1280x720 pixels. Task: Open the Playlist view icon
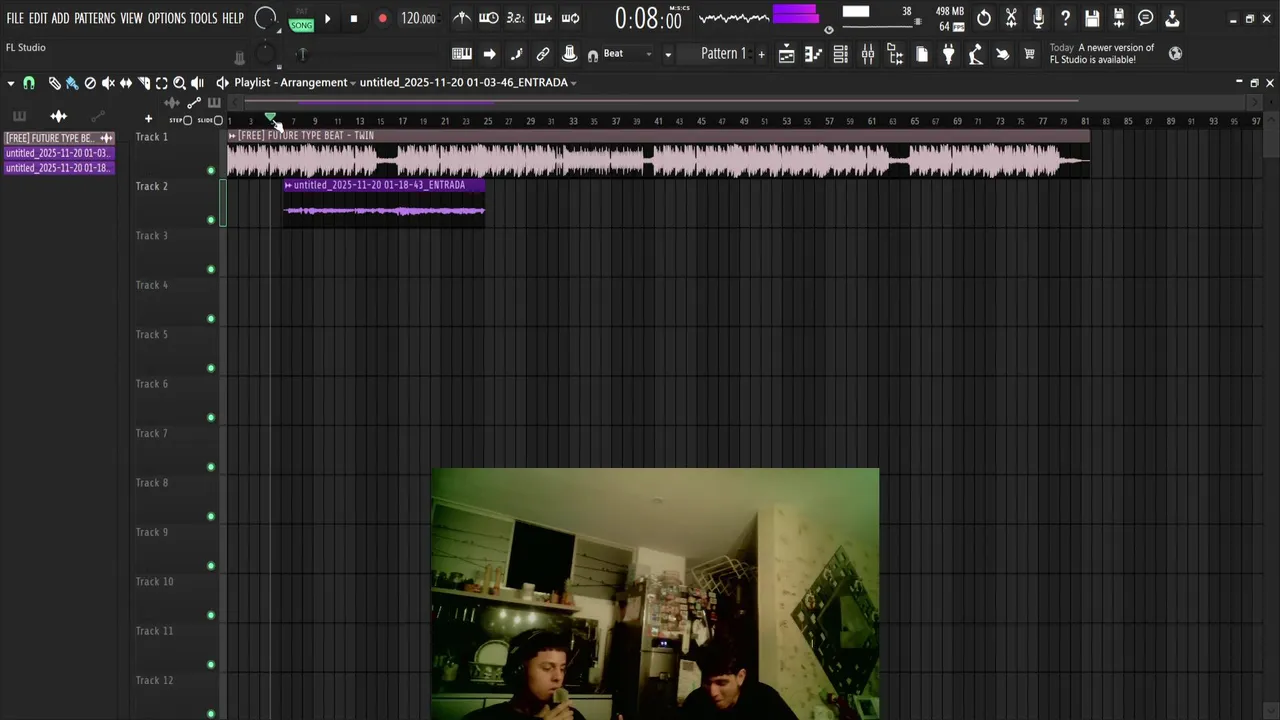tap(787, 55)
